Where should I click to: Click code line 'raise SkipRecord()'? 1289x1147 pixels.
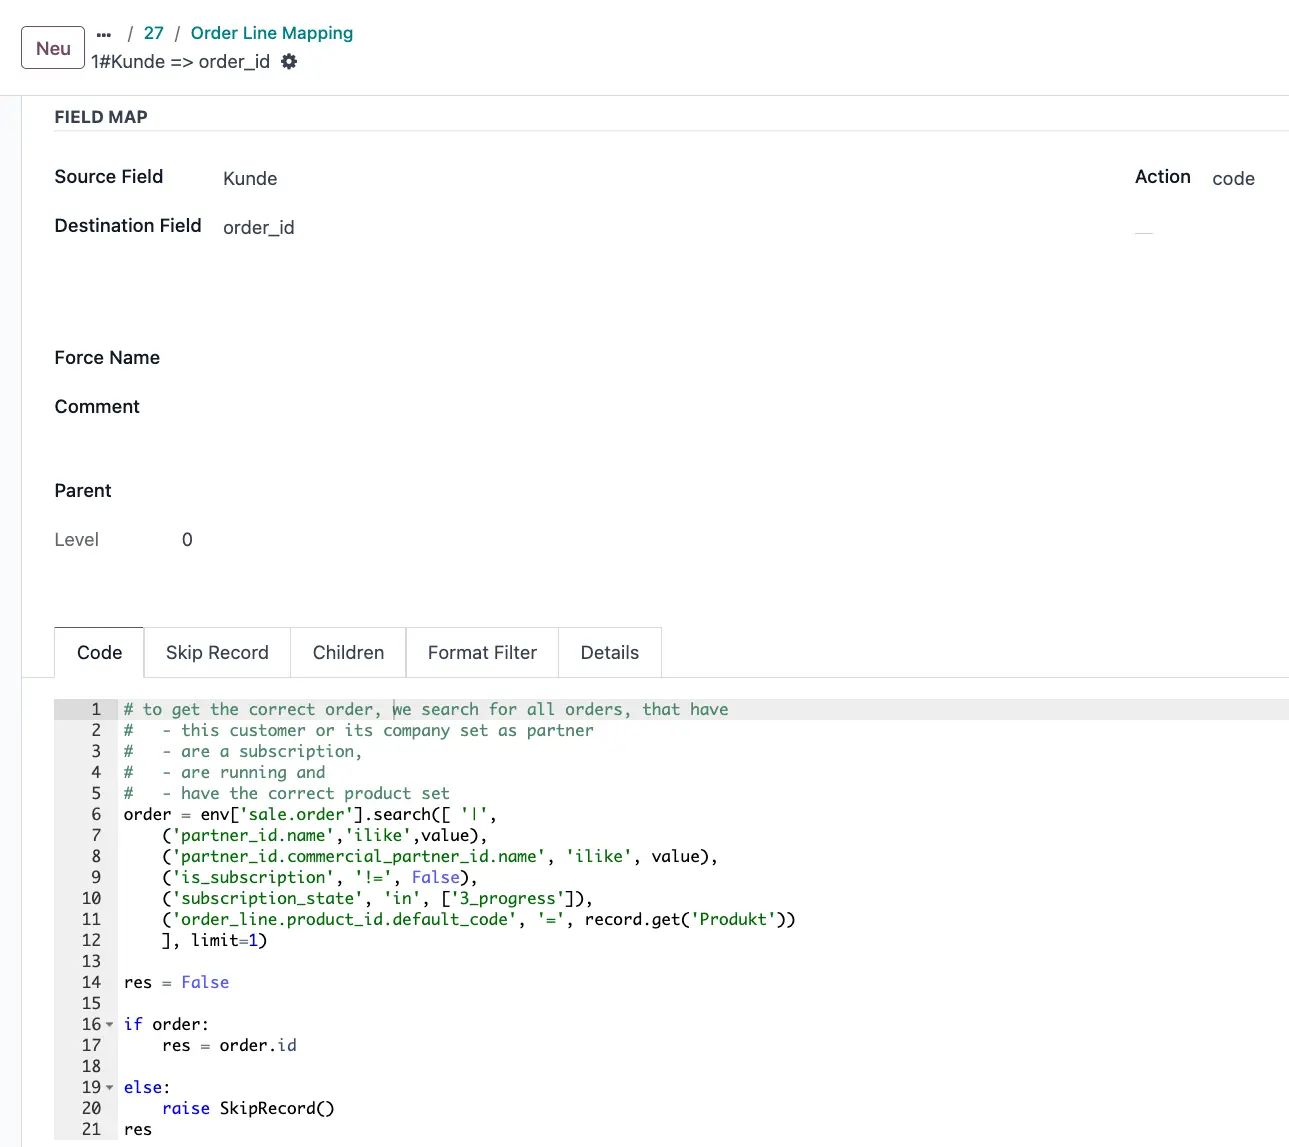tap(248, 1108)
